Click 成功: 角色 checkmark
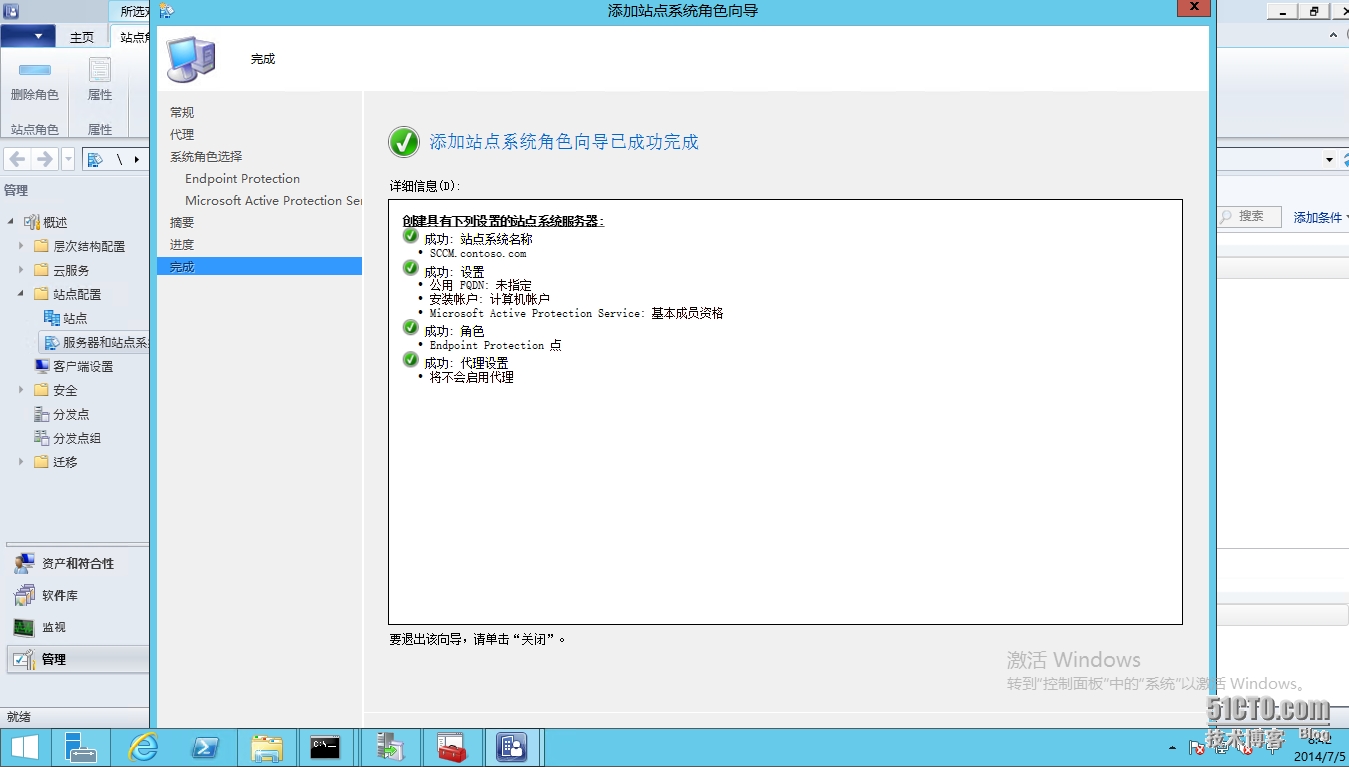Image resolution: width=1349 pixels, height=767 pixels. coord(410,327)
